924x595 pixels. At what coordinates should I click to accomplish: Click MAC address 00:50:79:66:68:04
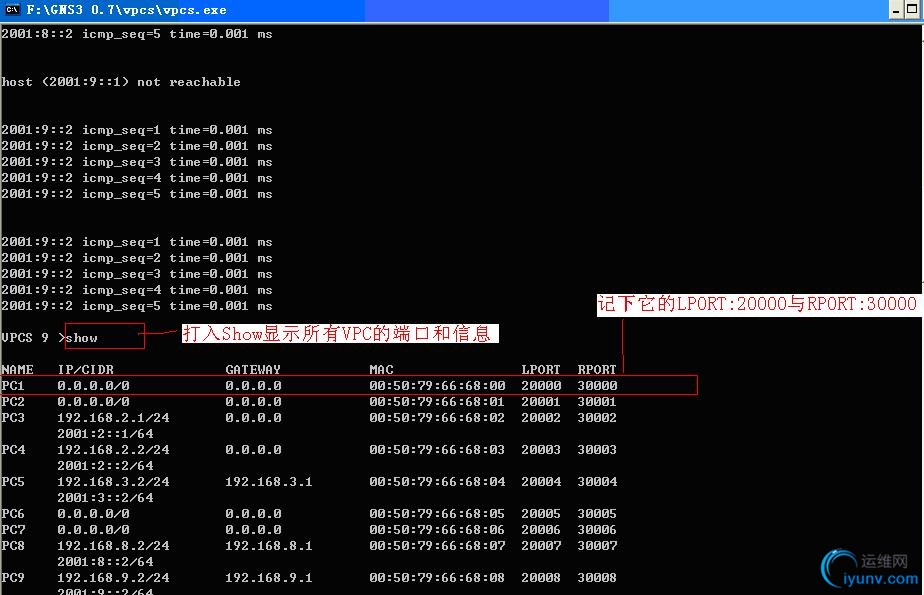pos(437,481)
